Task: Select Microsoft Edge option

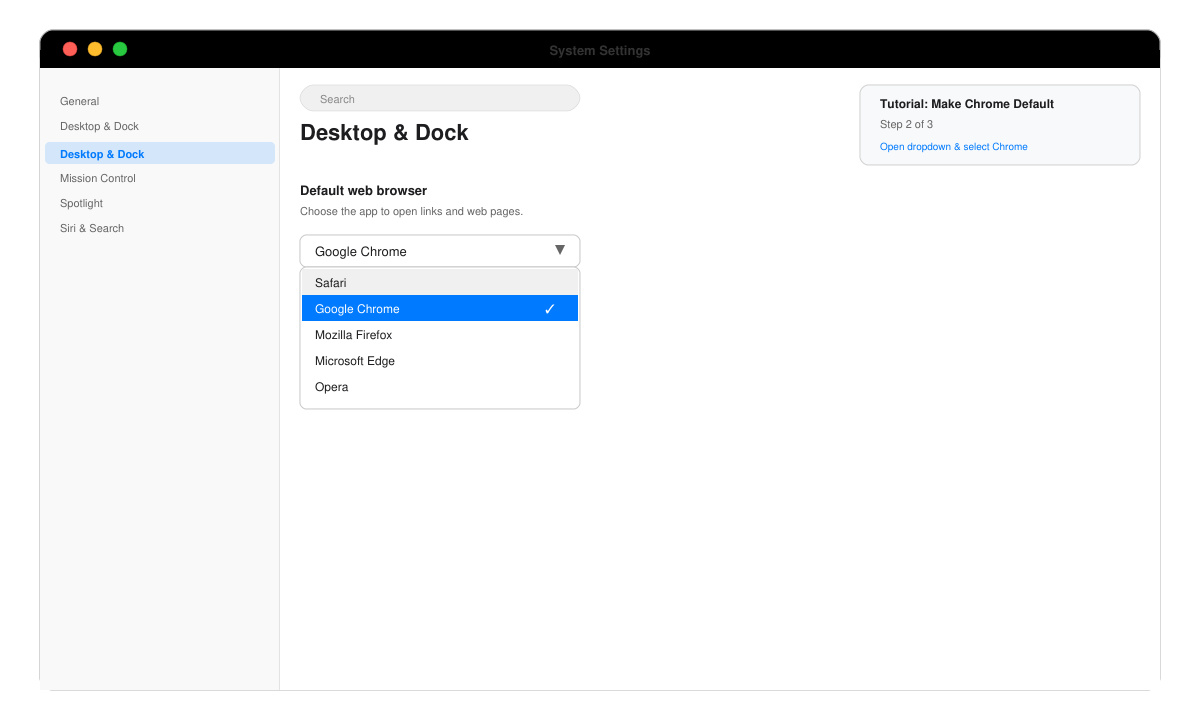Action: point(440,361)
